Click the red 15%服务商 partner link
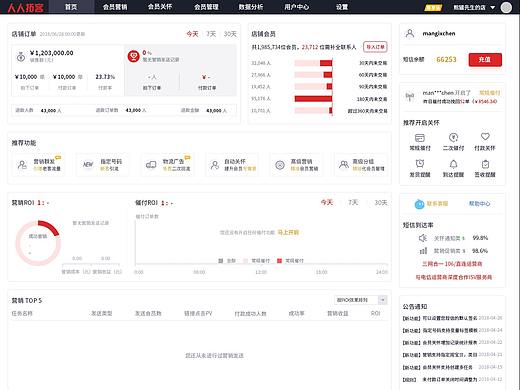 (453, 277)
